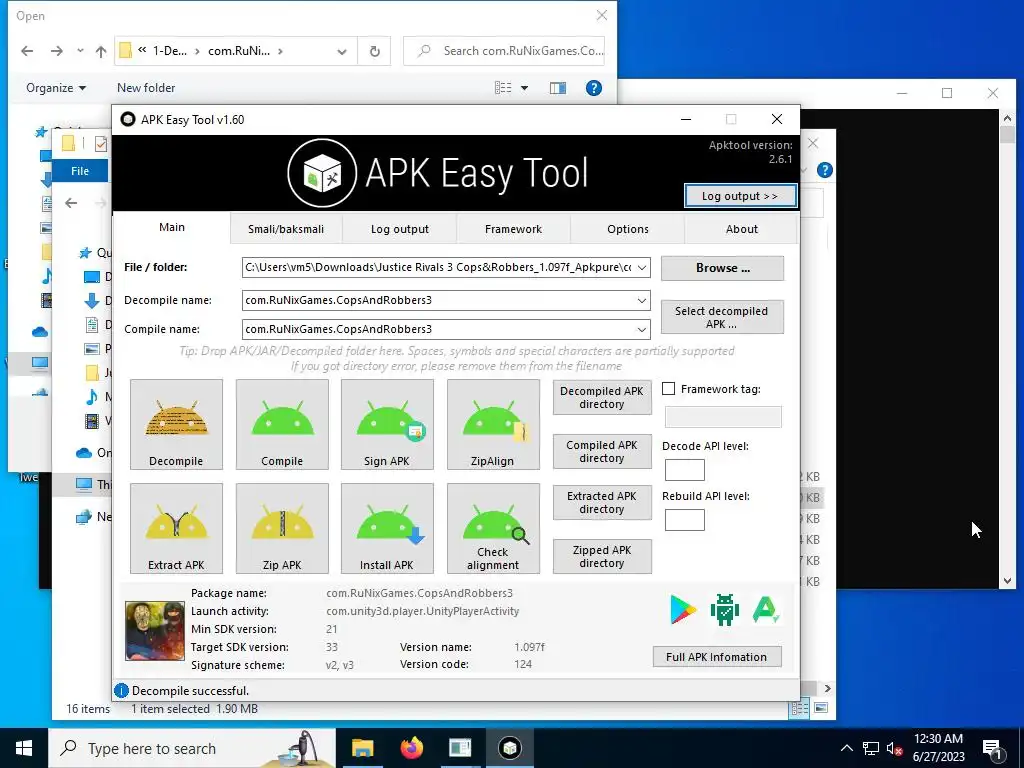The width and height of the screenshot is (1024, 768).
Task: Click the Framework tag text field
Action: tap(723, 417)
